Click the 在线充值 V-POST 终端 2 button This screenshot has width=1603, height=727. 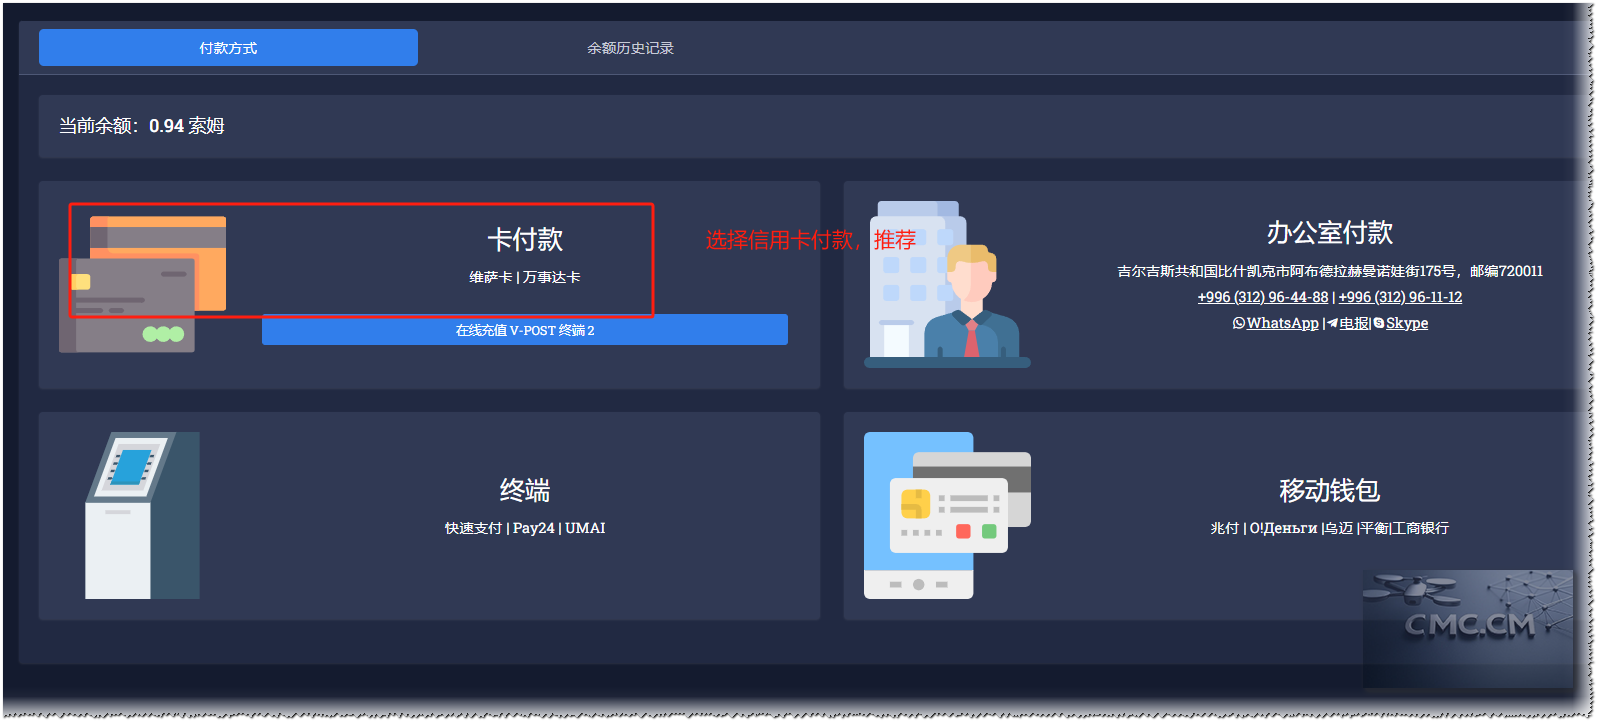(x=525, y=330)
